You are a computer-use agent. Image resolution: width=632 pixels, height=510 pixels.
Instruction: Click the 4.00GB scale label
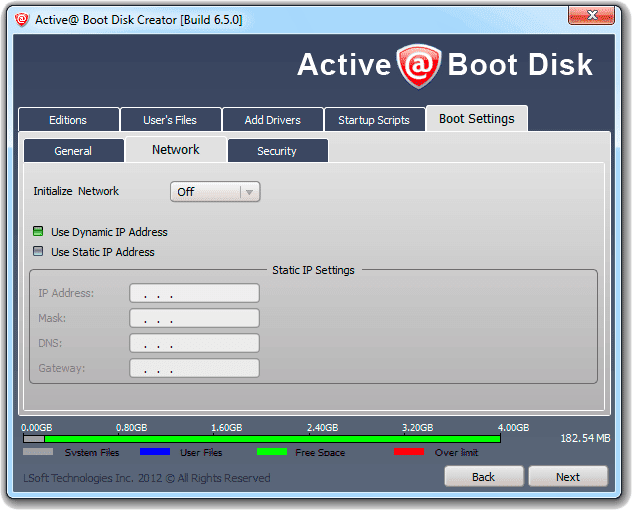513,427
